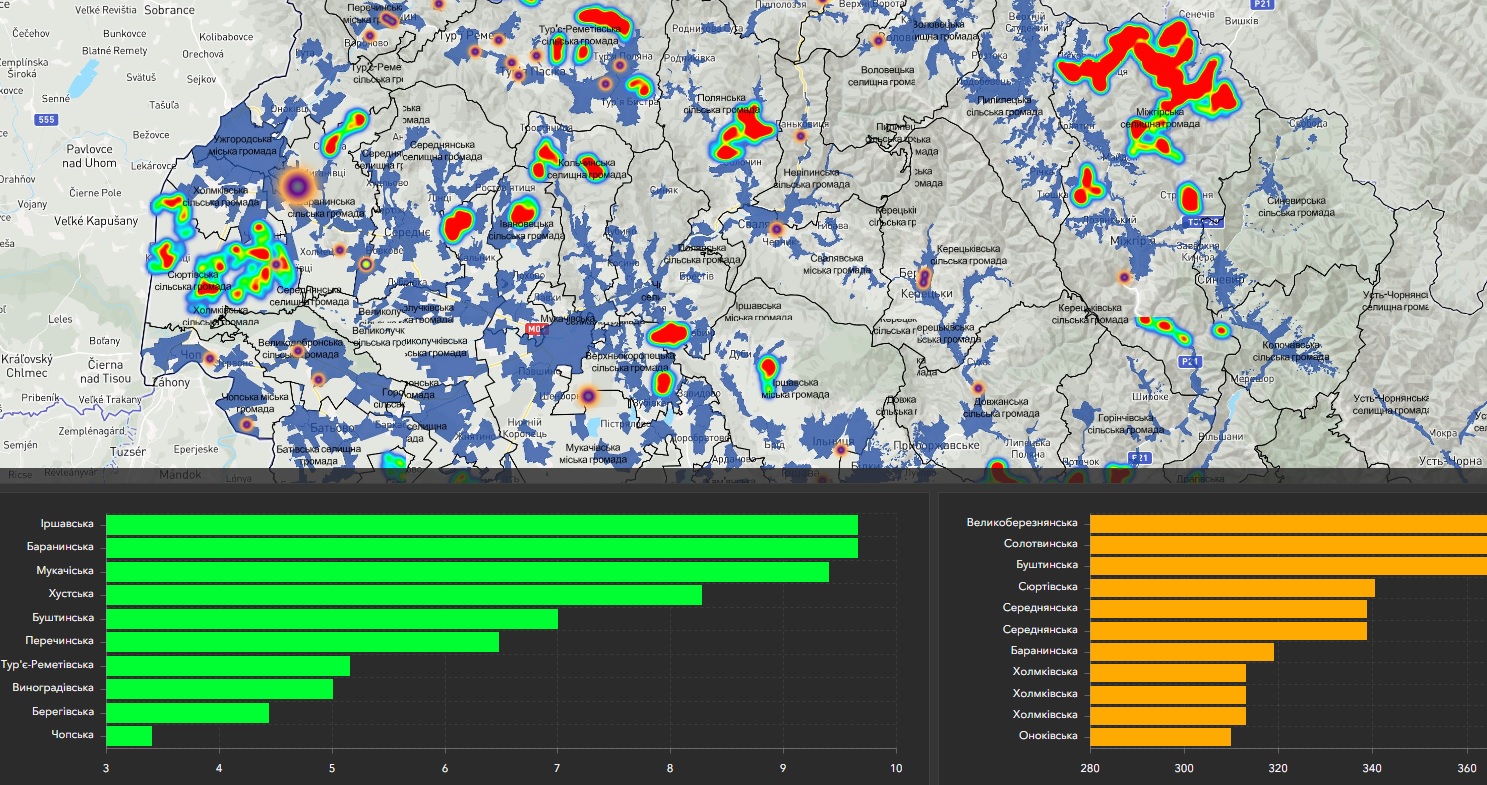Select the Kráľovský Chlmec town label
This screenshot has width=1487, height=785.
coord(25,366)
